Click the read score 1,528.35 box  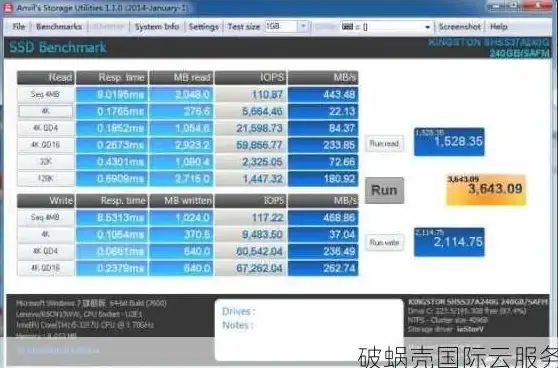(x=449, y=142)
